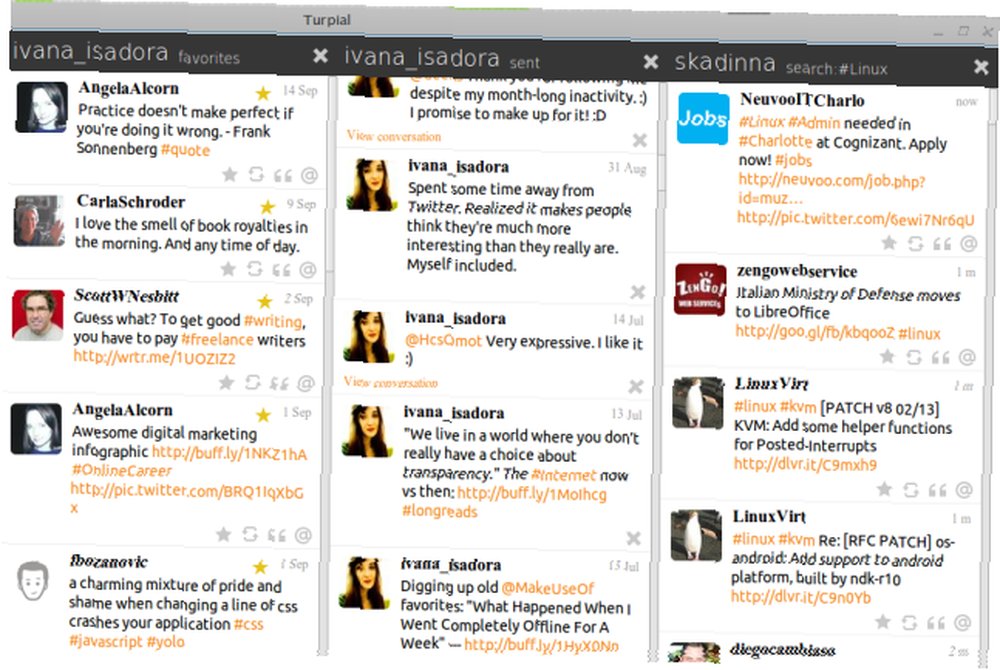
Task: Close the ivana_isadora favorites column
Action: (x=320, y=56)
